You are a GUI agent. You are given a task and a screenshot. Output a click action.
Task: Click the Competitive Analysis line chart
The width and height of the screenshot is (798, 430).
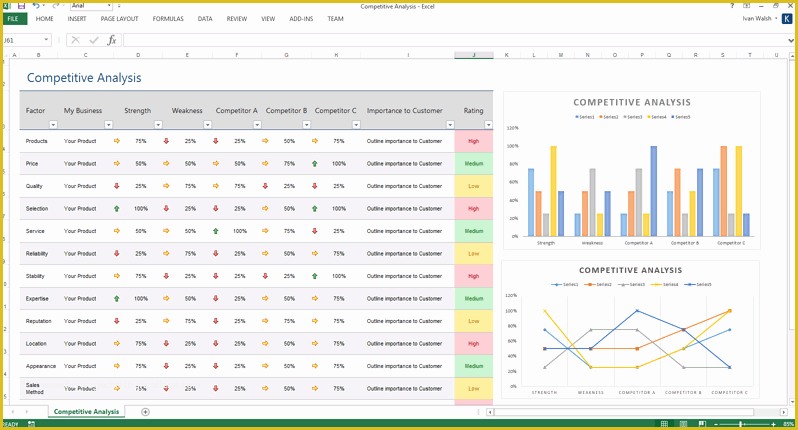click(631, 329)
